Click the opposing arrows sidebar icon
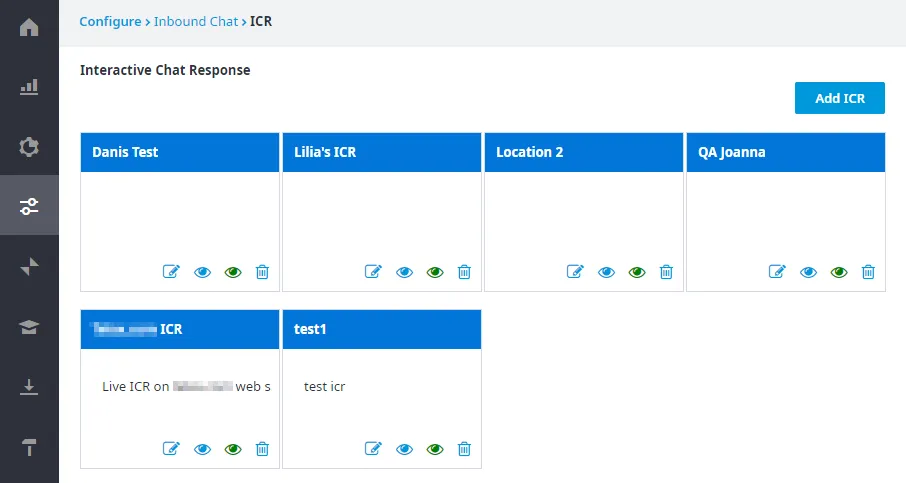Viewport: 906px width, 483px height. click(29, 266)
